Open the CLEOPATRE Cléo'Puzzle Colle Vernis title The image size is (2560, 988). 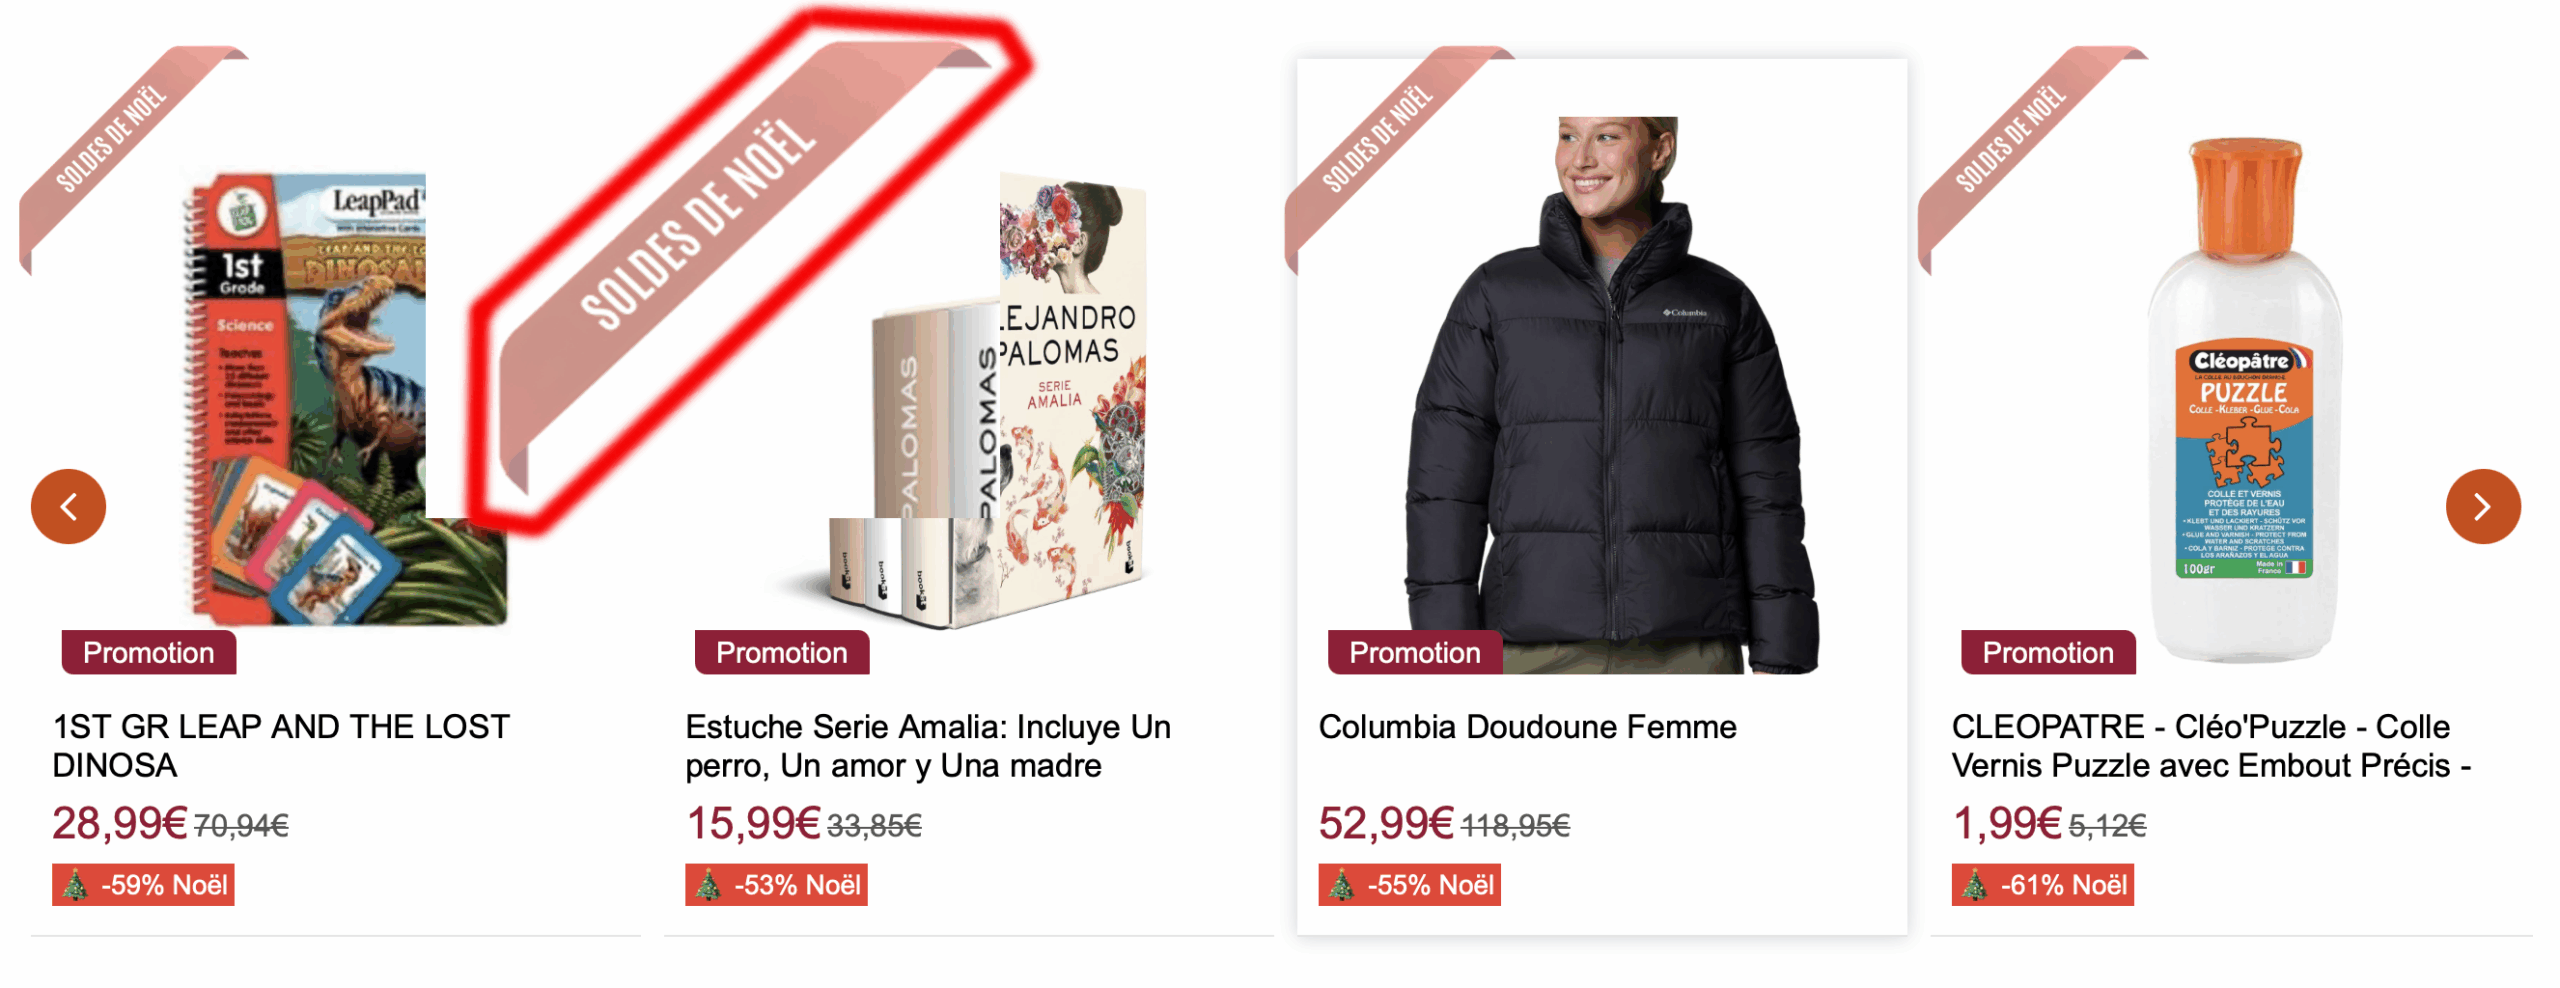(x=2210, y=745)
